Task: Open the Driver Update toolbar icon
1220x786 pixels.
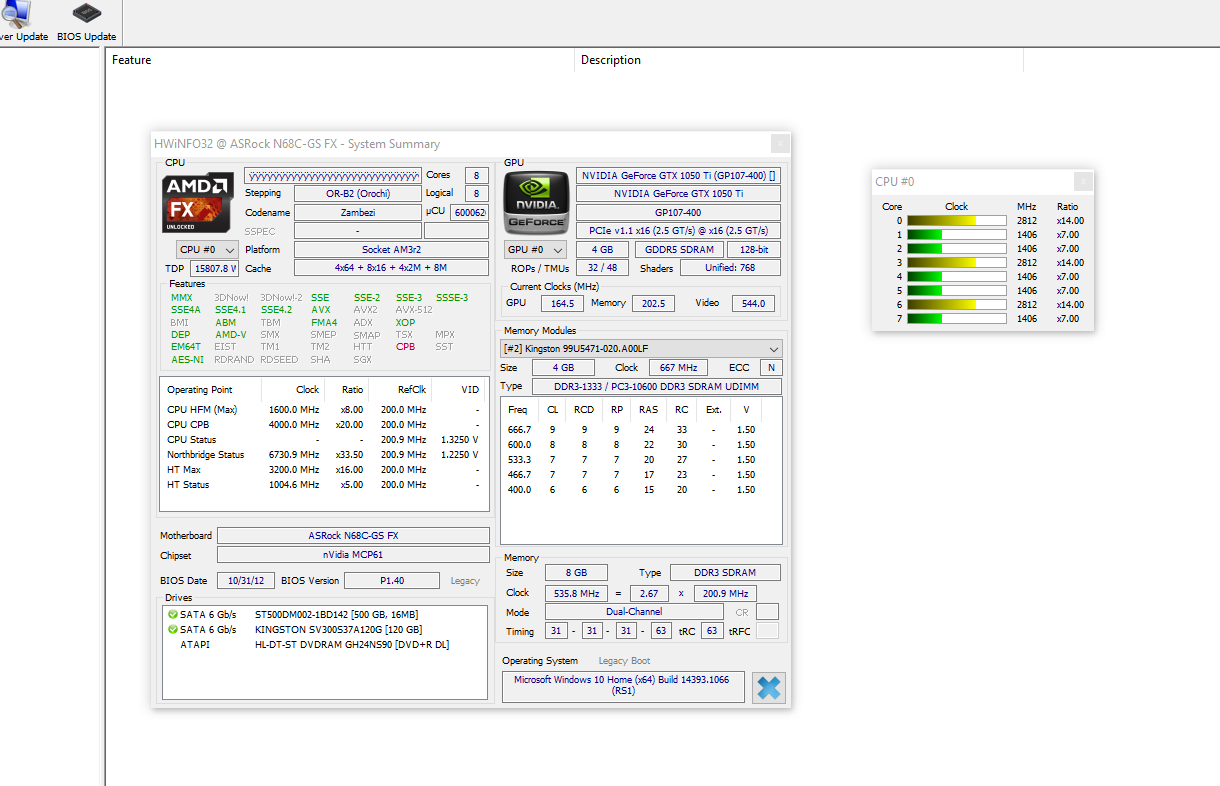Action: pos(22,22)
